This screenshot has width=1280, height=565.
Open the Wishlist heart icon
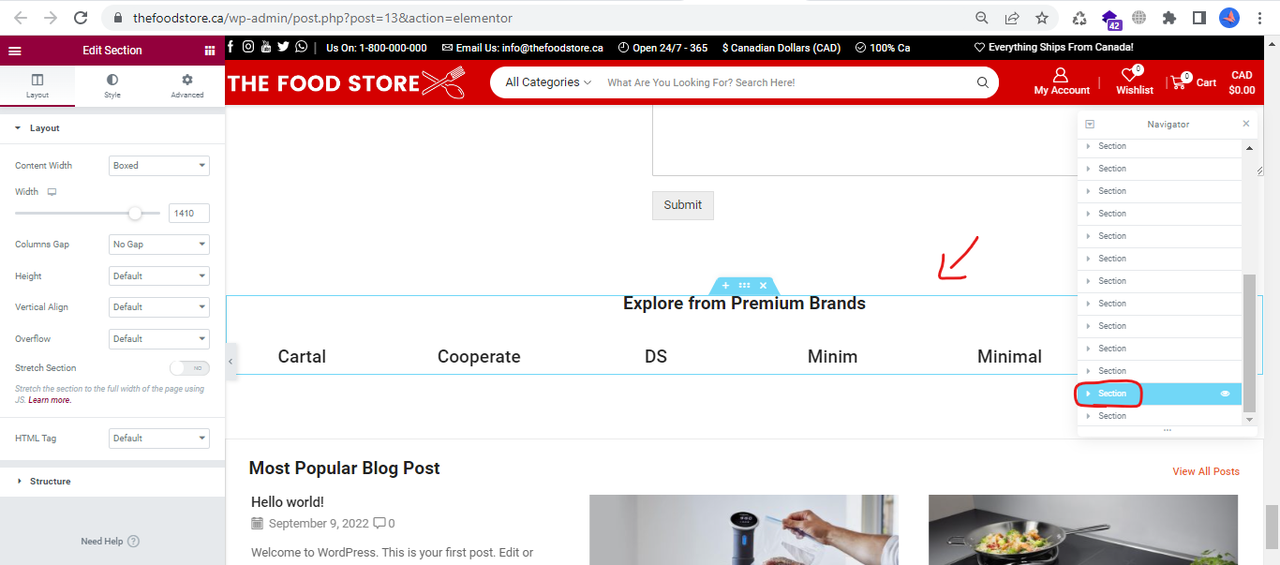(x=1130, y=75)
